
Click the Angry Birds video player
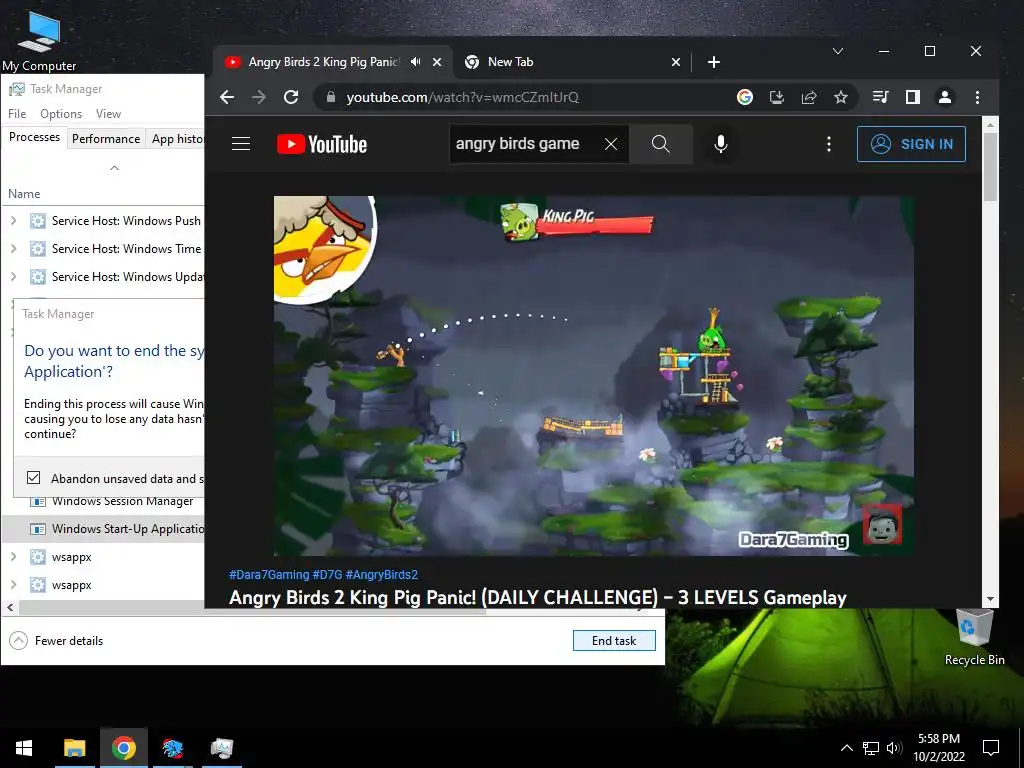pyautogui.click(x=594, y=376)
